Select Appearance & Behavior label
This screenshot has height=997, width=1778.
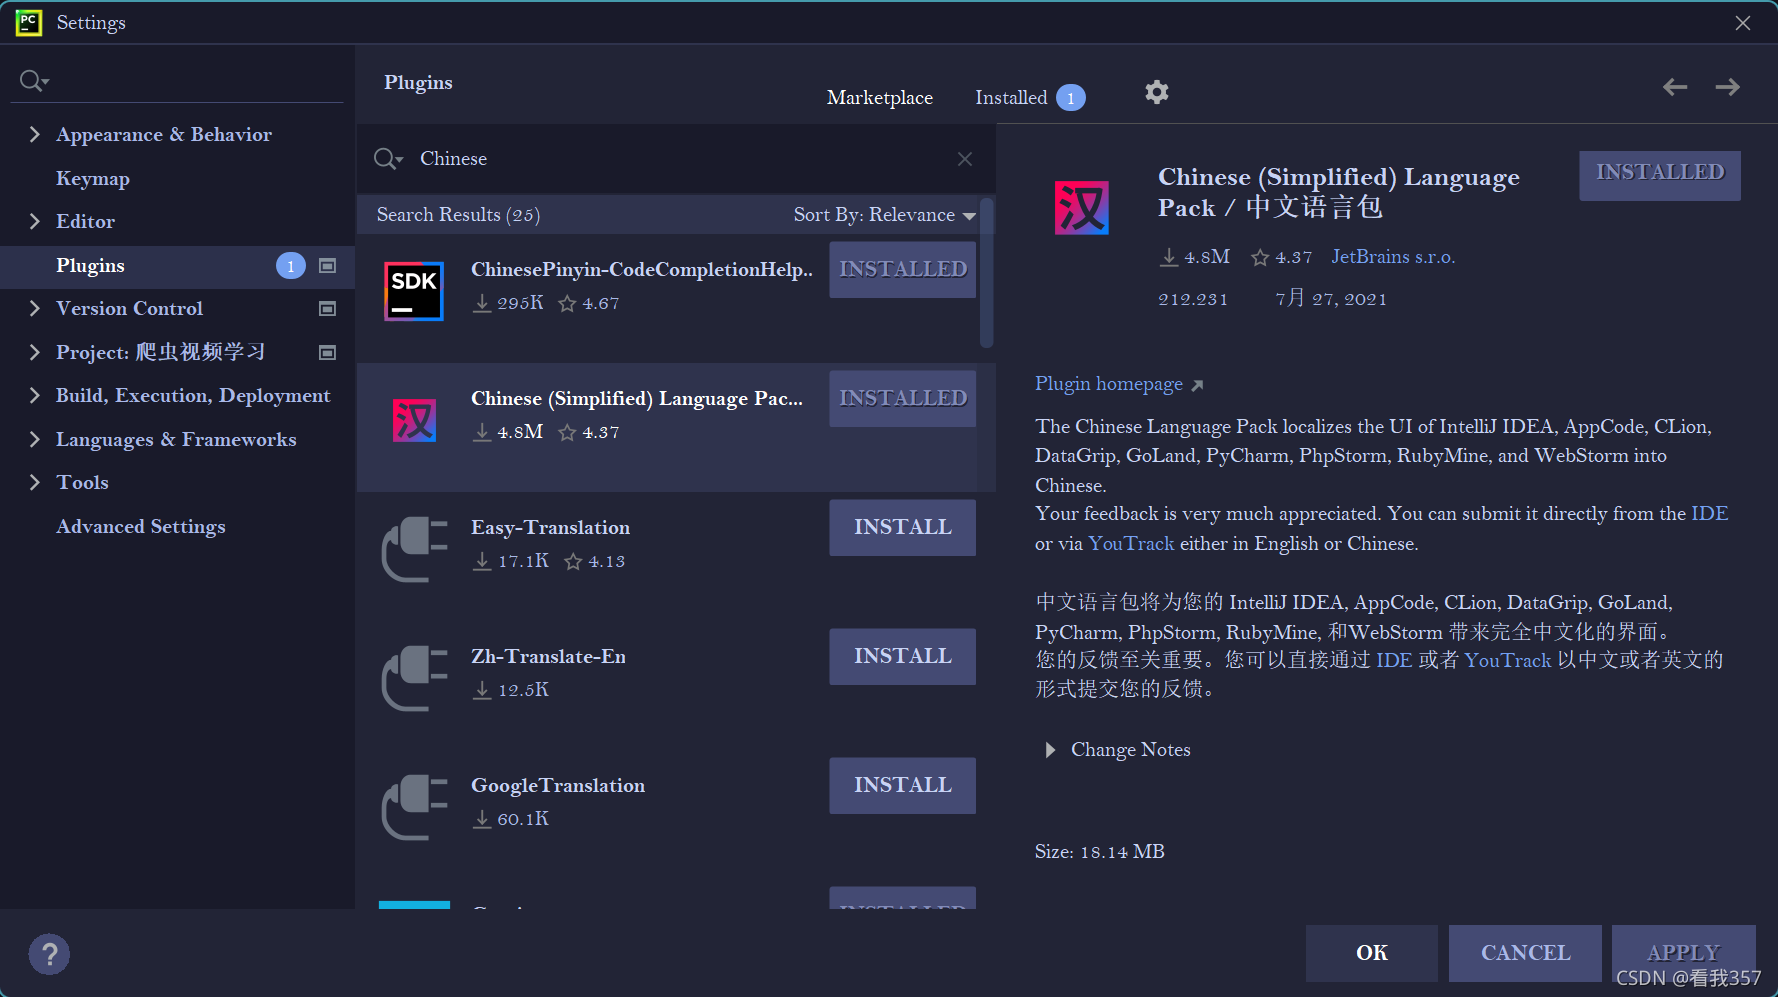[x=164, y=134]
